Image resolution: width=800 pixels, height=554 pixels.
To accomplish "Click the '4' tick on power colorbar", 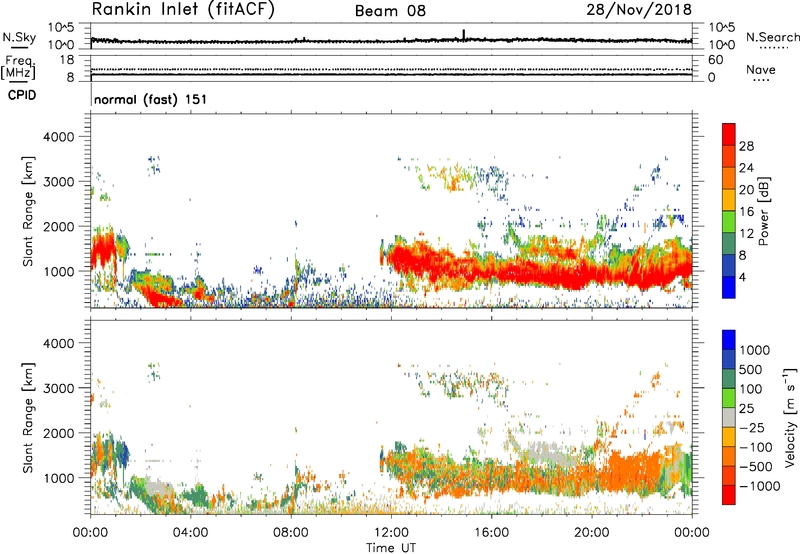I will [742, 277].
